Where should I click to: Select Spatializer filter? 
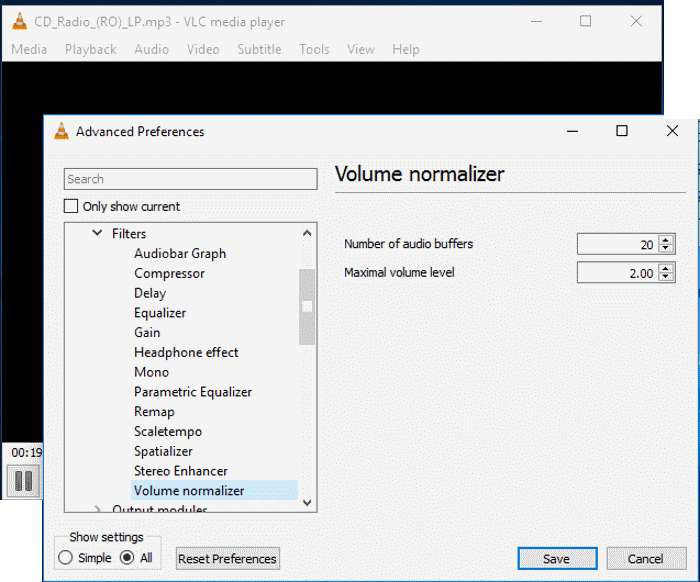click(163, 451)
